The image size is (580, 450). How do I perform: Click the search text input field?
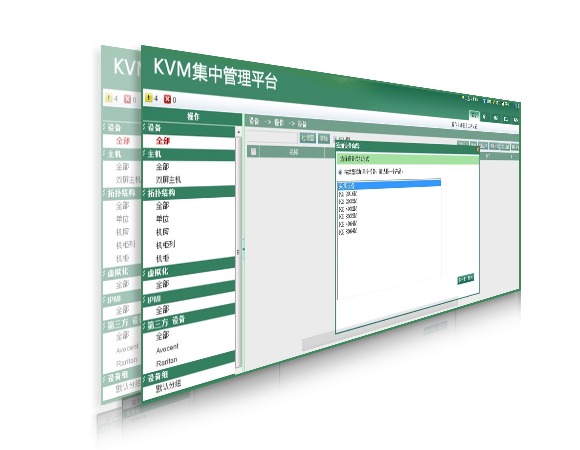pyautogui.click(x=272, y=137)
